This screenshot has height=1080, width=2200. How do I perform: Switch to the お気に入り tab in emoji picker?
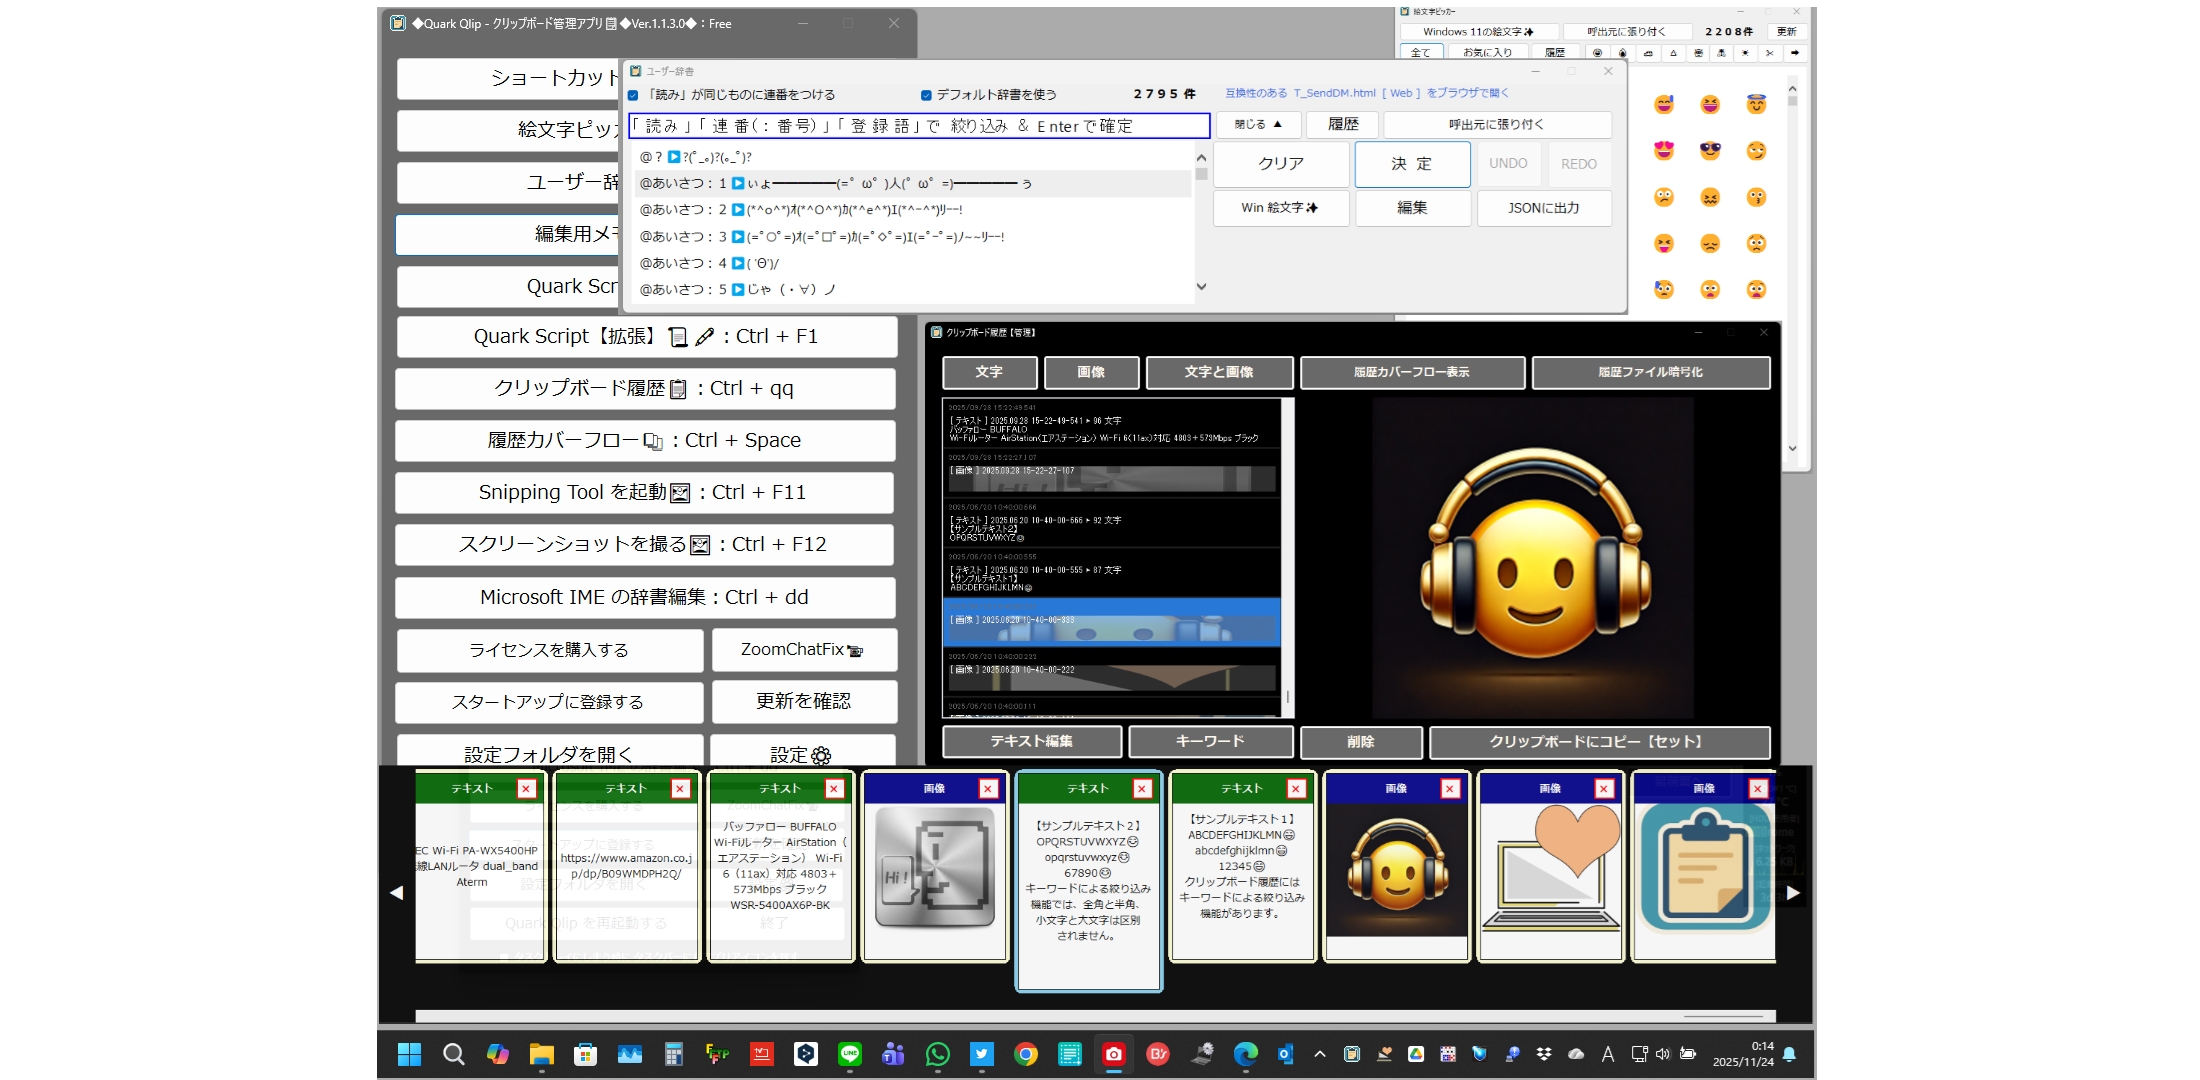[x=1489, y=52]
